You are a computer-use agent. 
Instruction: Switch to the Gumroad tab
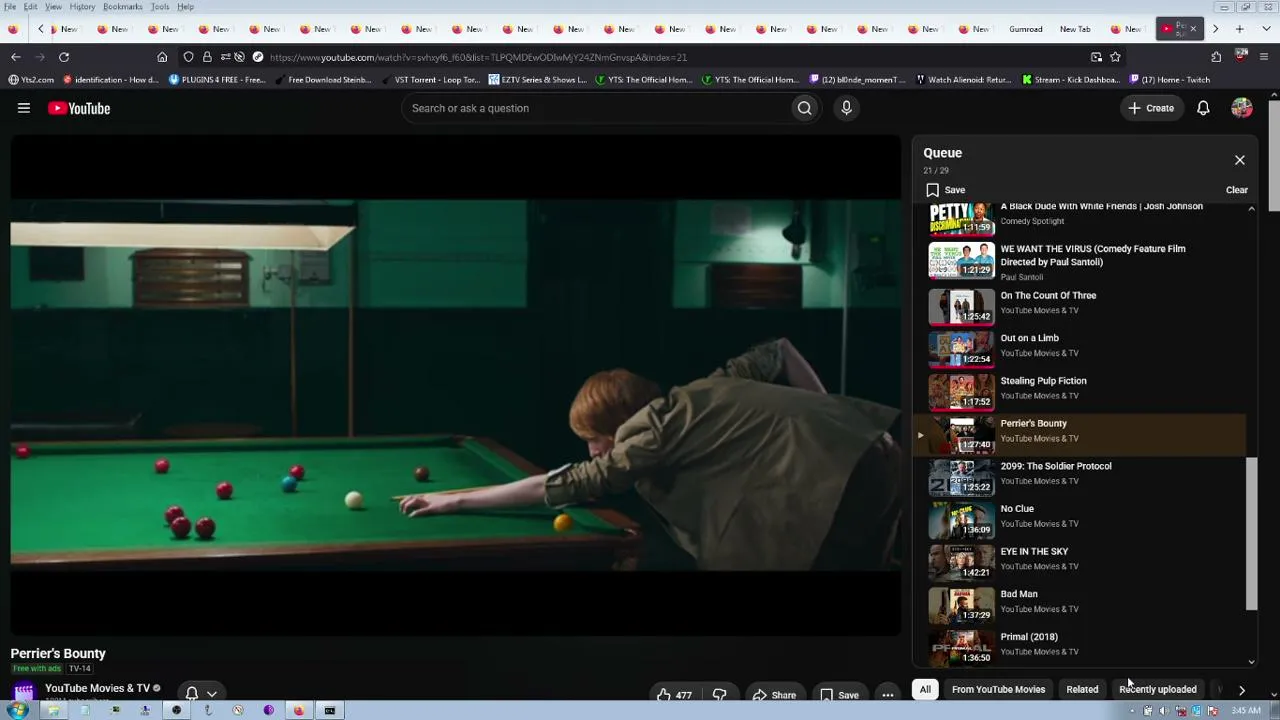point(1026,29)
